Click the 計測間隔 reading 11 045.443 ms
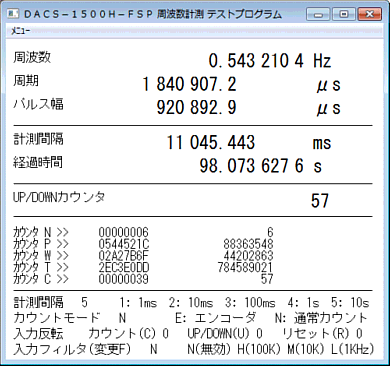390x366 pixels. tap(249, 143)
